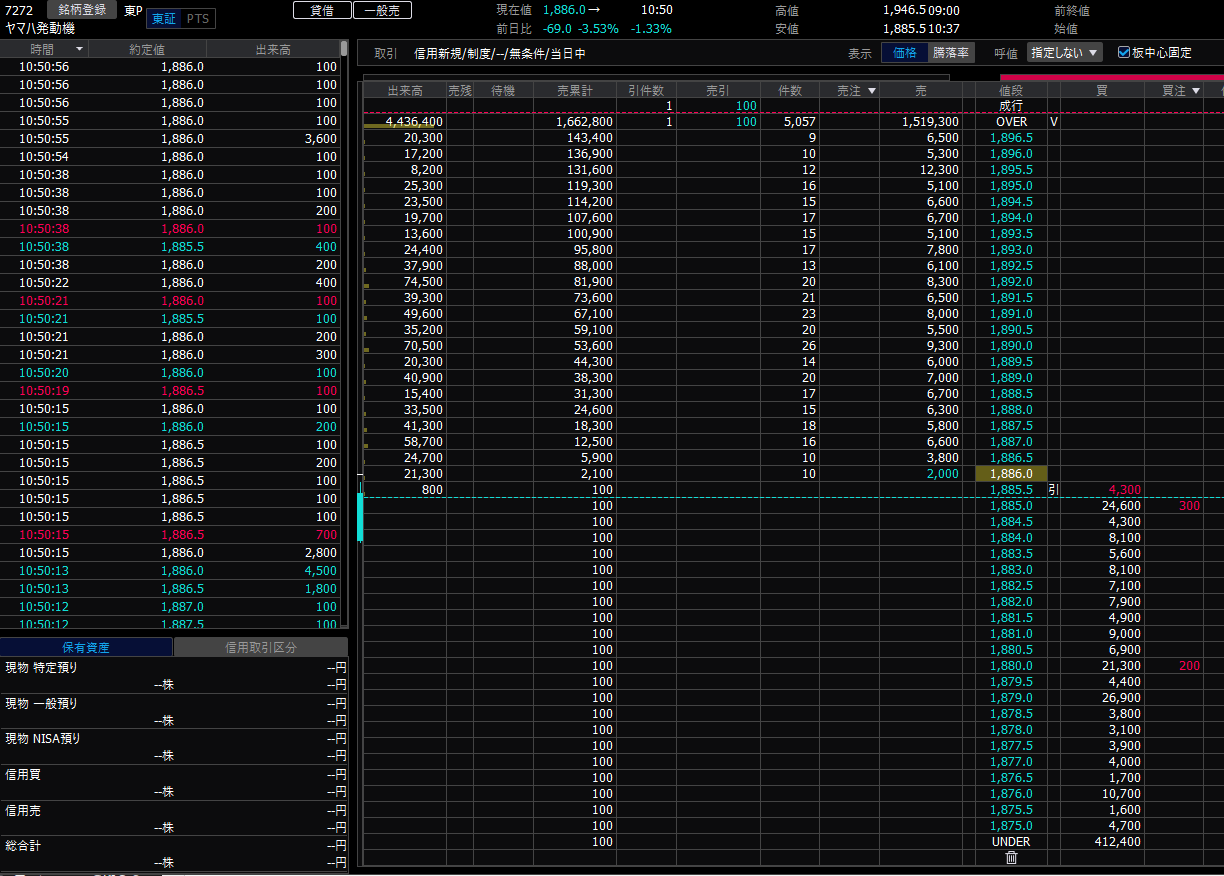Click the 売累計 column header
This screenshot has height=876, width=1224.
575,91
